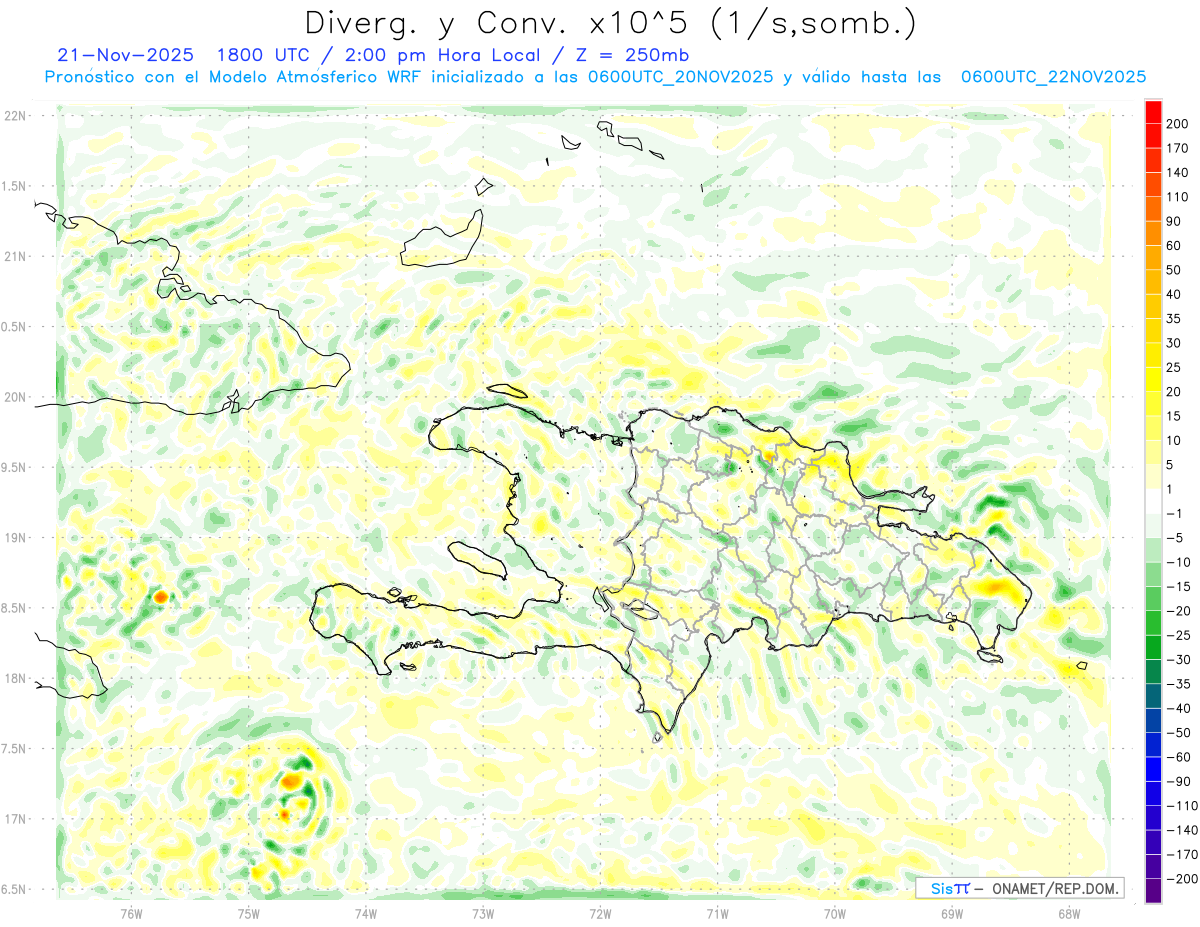Click the "-170" color scale label
The width and height of the screenshot is (1200, 927).
(x=1181, y=854)
